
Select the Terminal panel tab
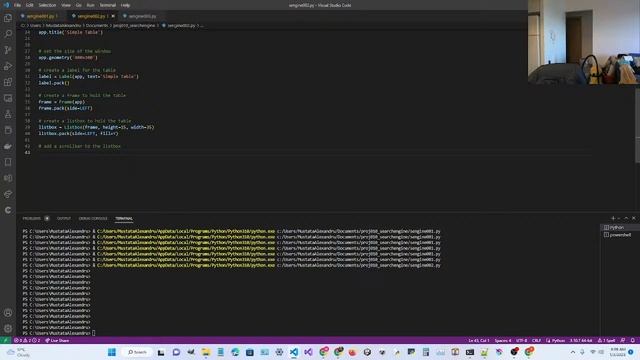(124, 218)
